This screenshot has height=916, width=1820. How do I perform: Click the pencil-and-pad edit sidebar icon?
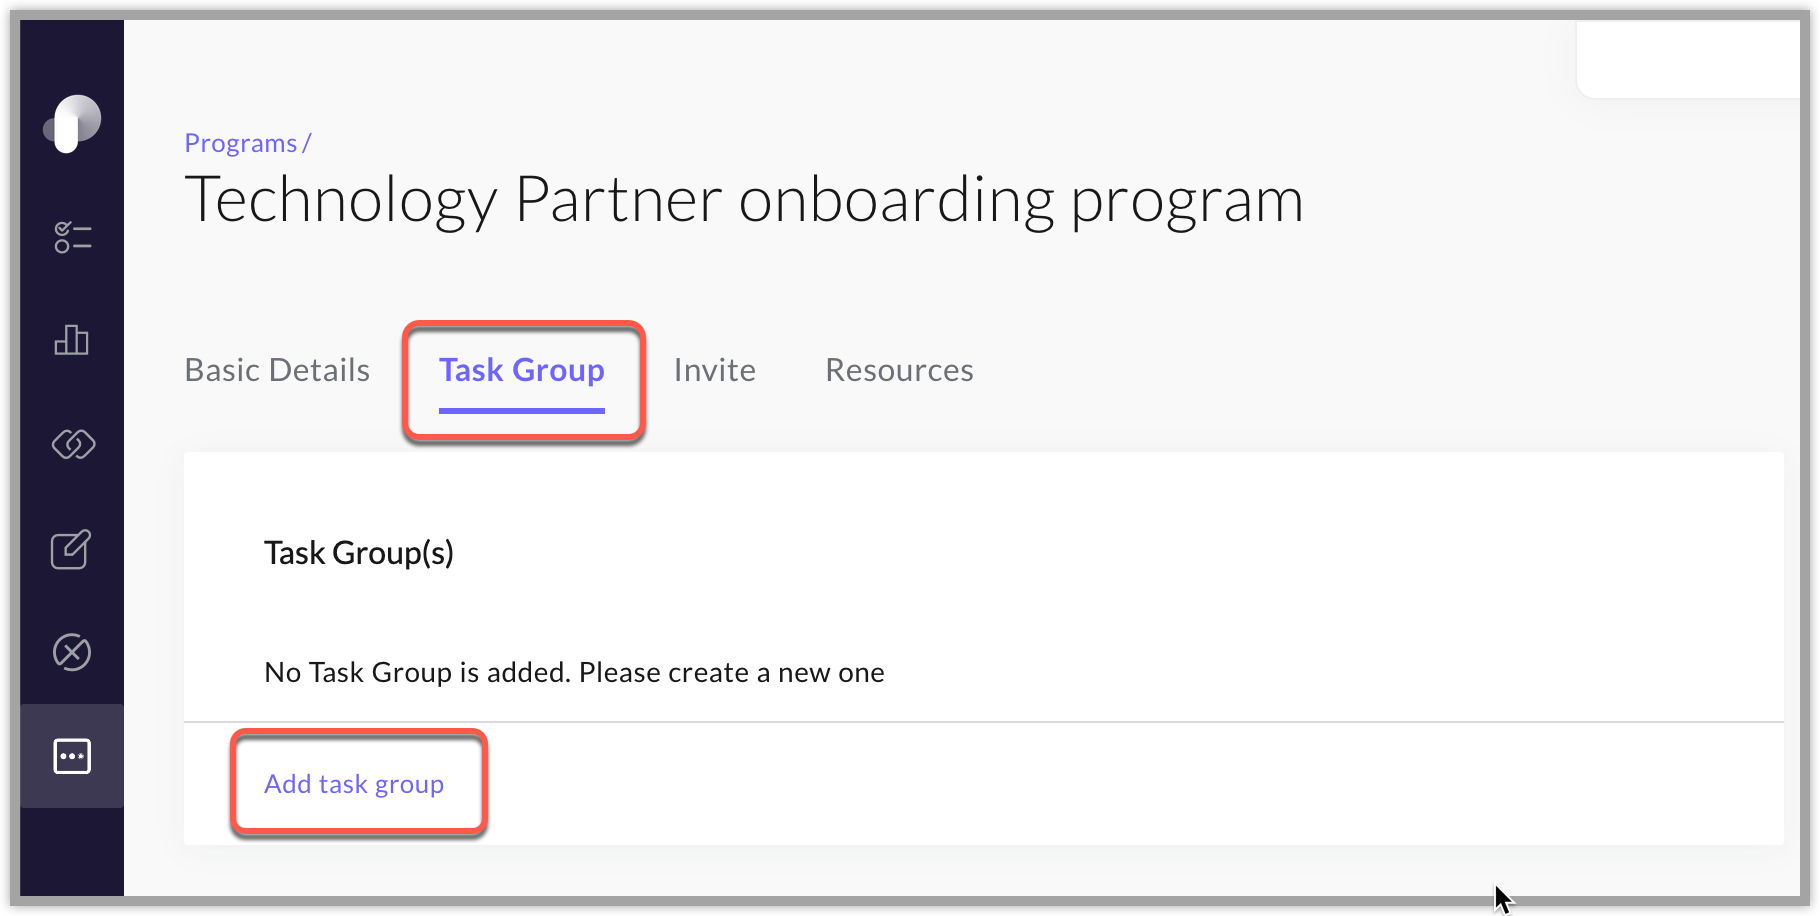(x=72, y=549)
